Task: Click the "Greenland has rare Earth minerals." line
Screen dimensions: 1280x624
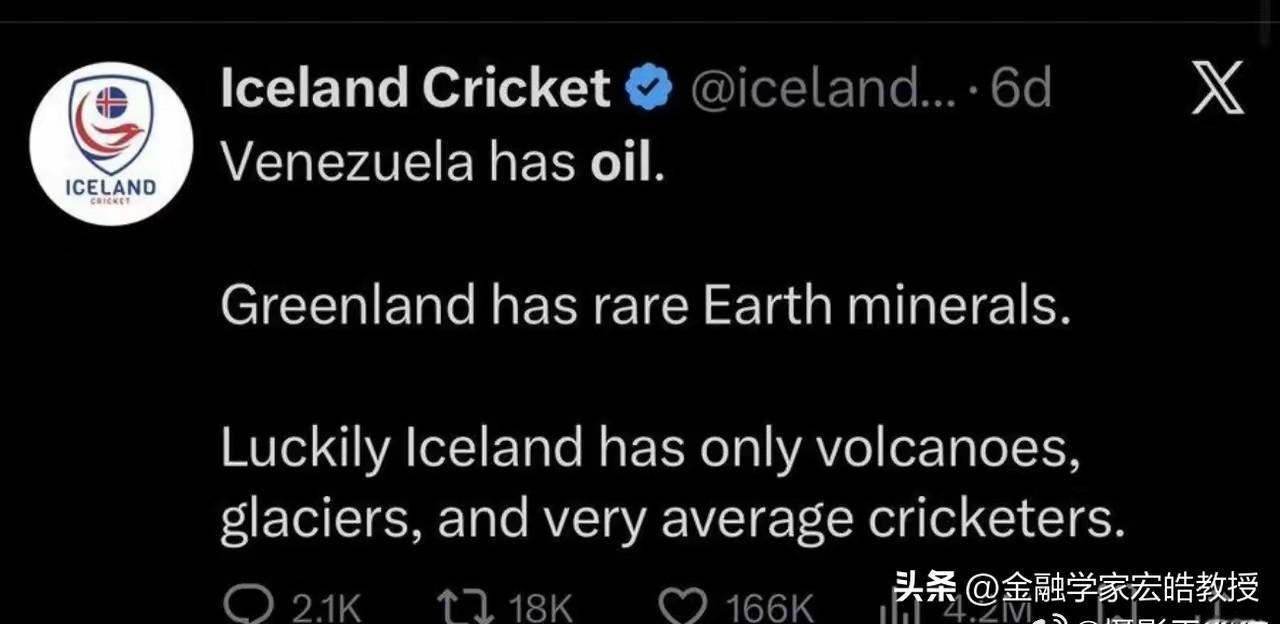Action: click(646, 307)
